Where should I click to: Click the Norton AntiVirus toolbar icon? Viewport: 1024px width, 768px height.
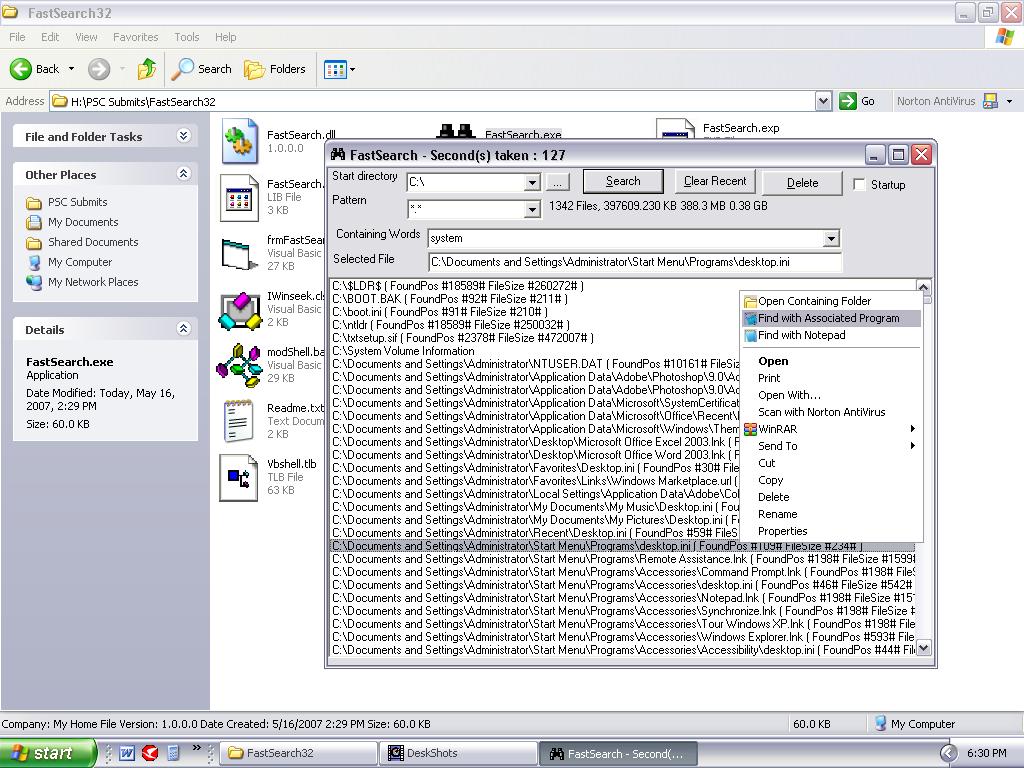tap(990, 101)
